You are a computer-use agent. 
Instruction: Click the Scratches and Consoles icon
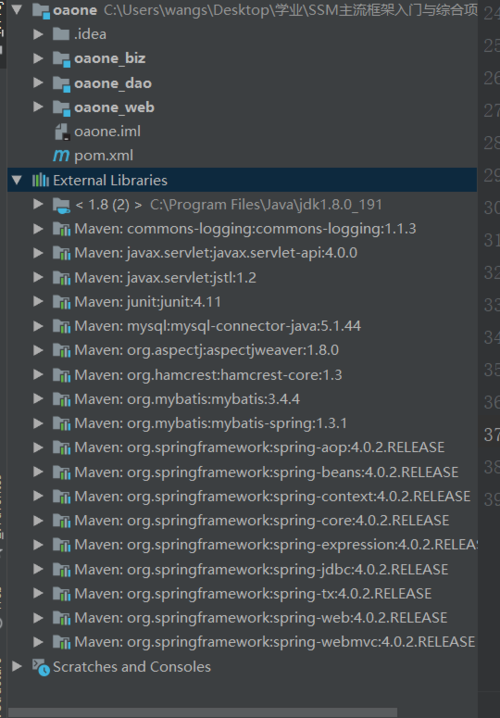coord(41,667)
